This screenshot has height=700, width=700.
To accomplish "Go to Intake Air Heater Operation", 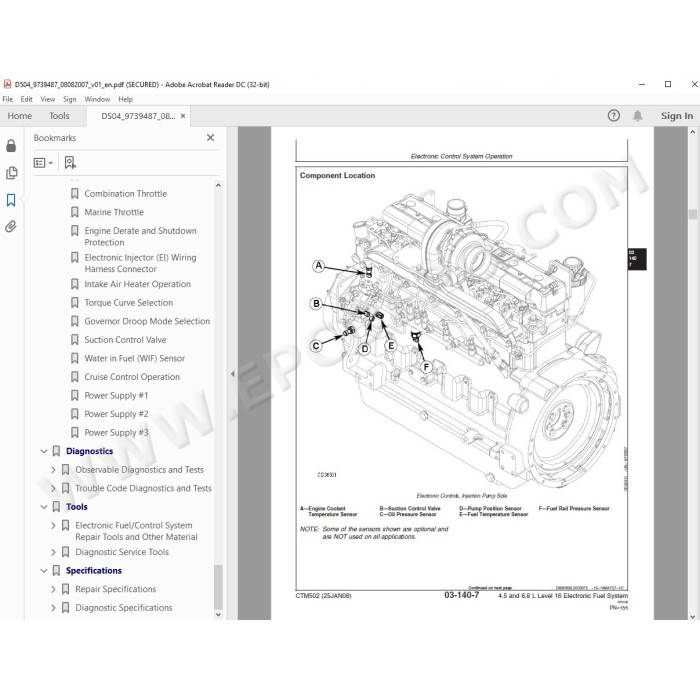I will [x=138, y=284].
